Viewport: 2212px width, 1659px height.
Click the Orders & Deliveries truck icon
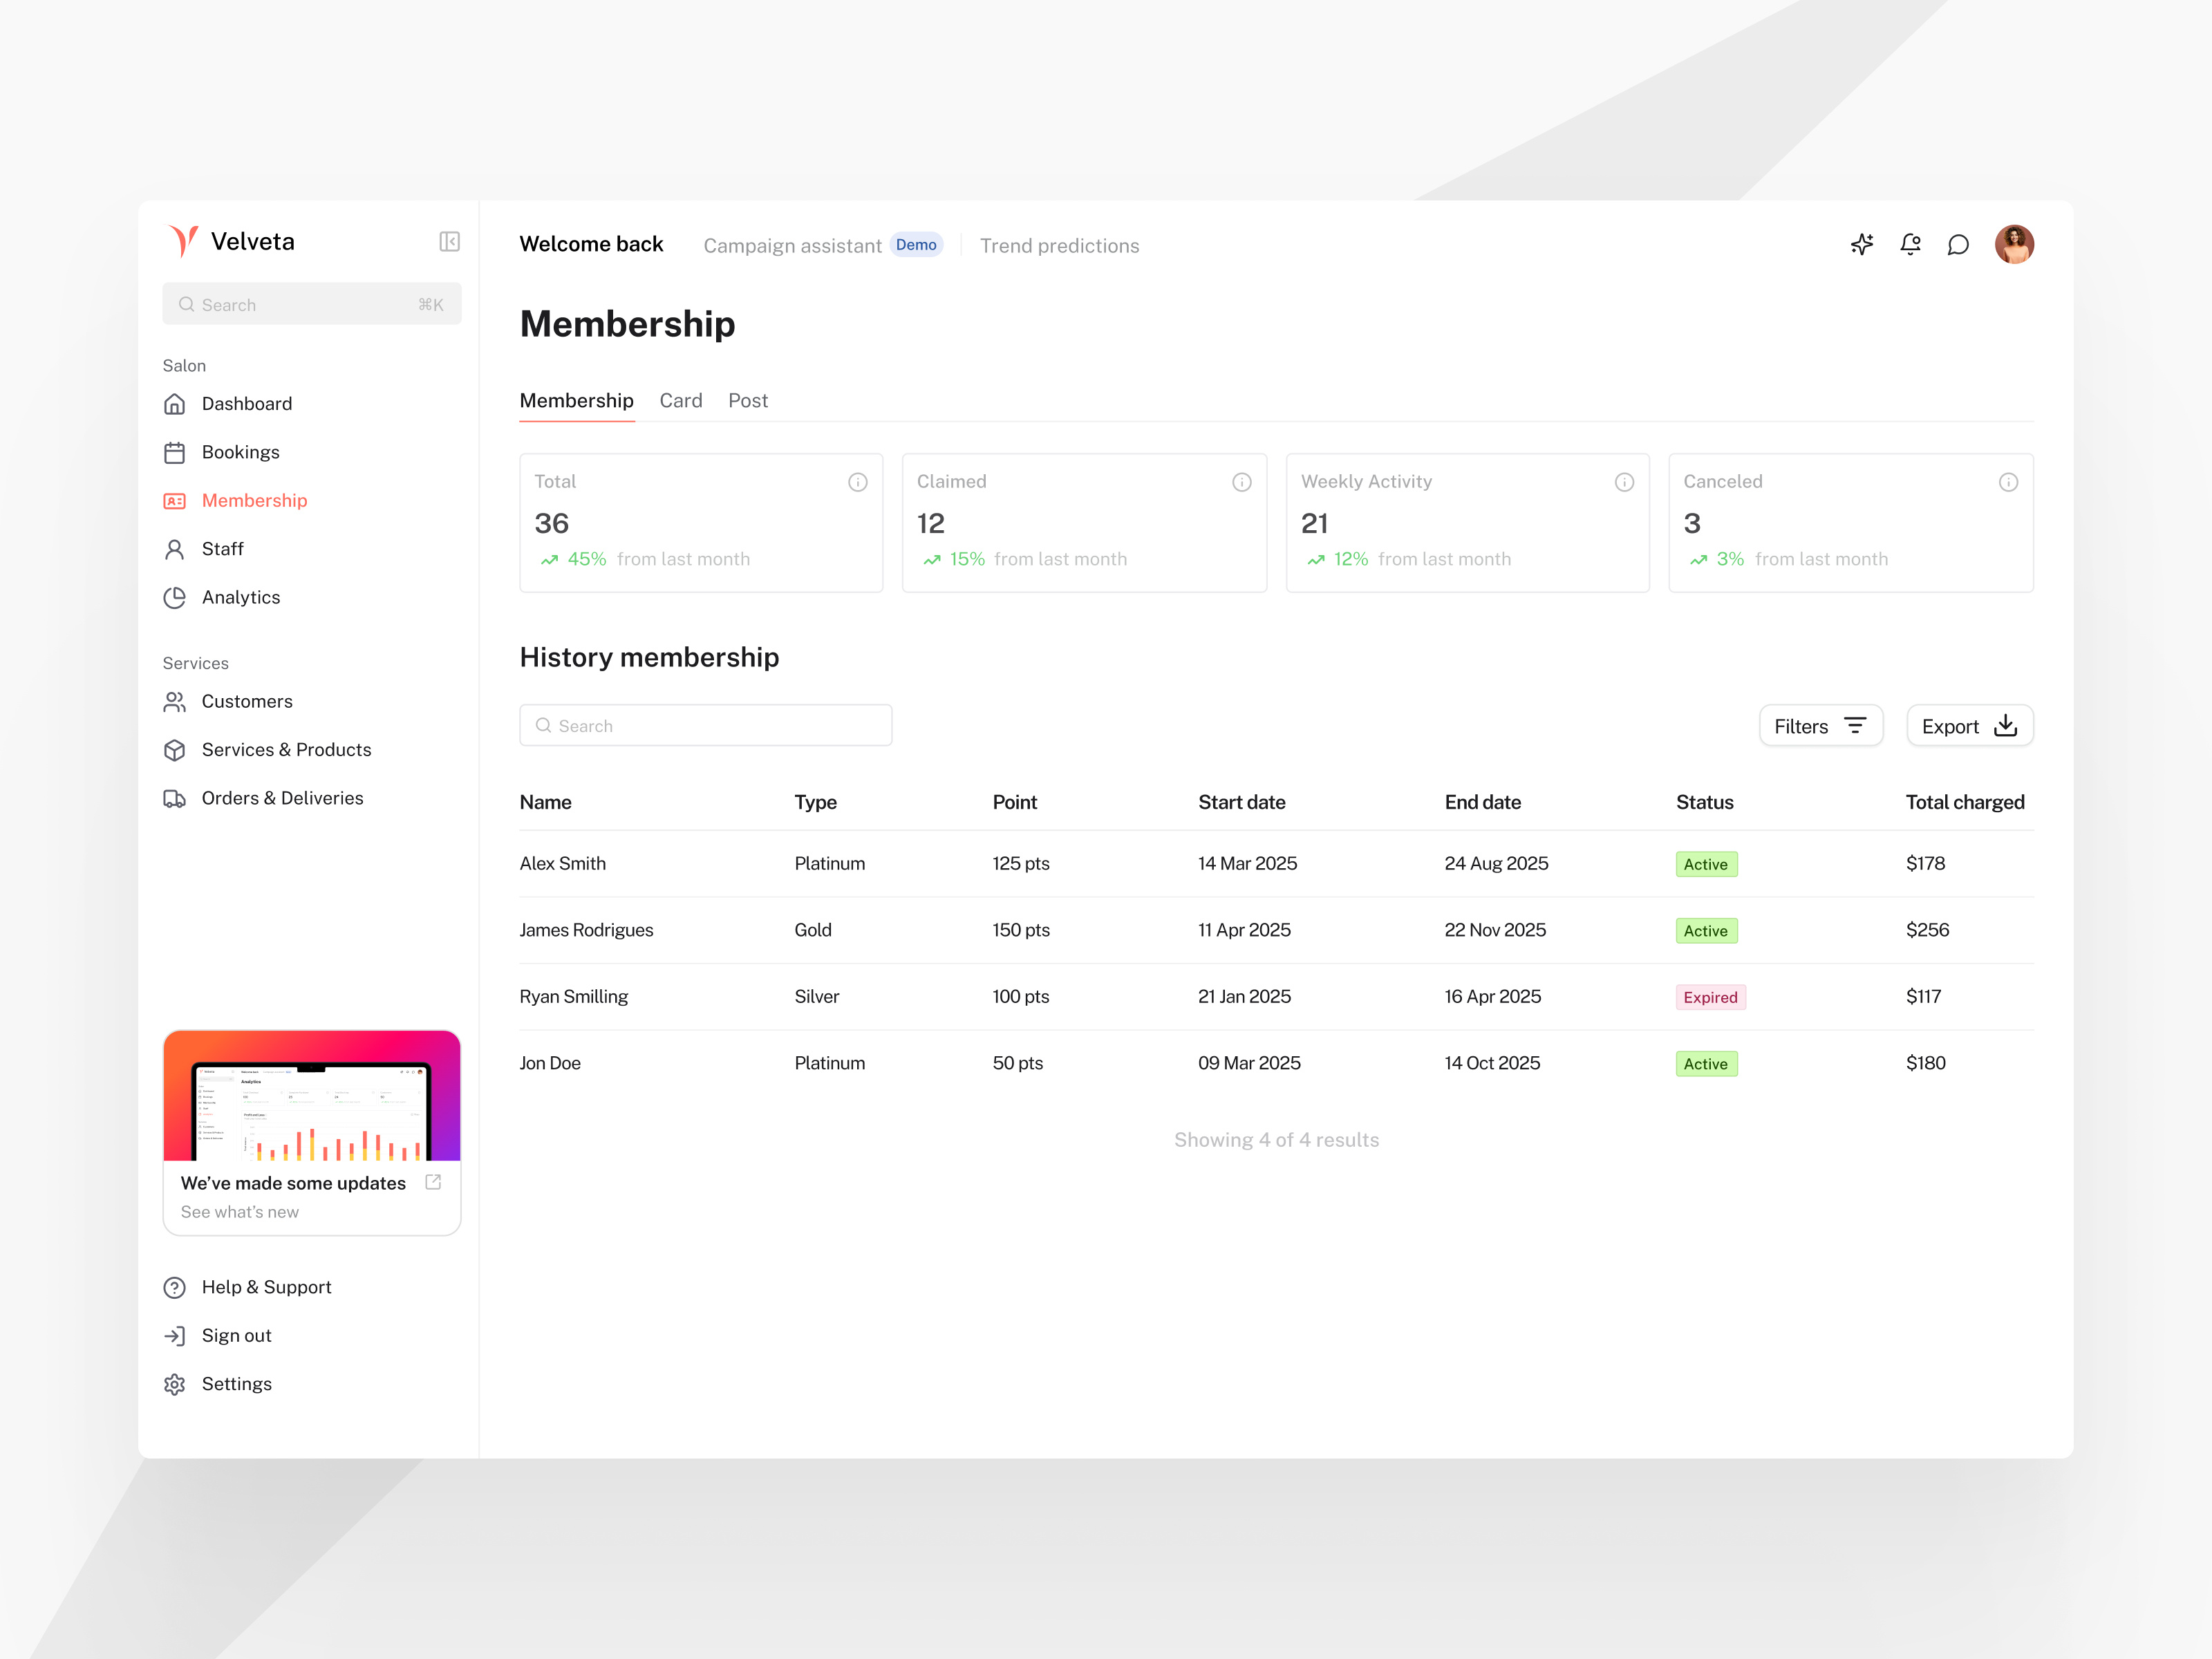[x=175, y=799]
